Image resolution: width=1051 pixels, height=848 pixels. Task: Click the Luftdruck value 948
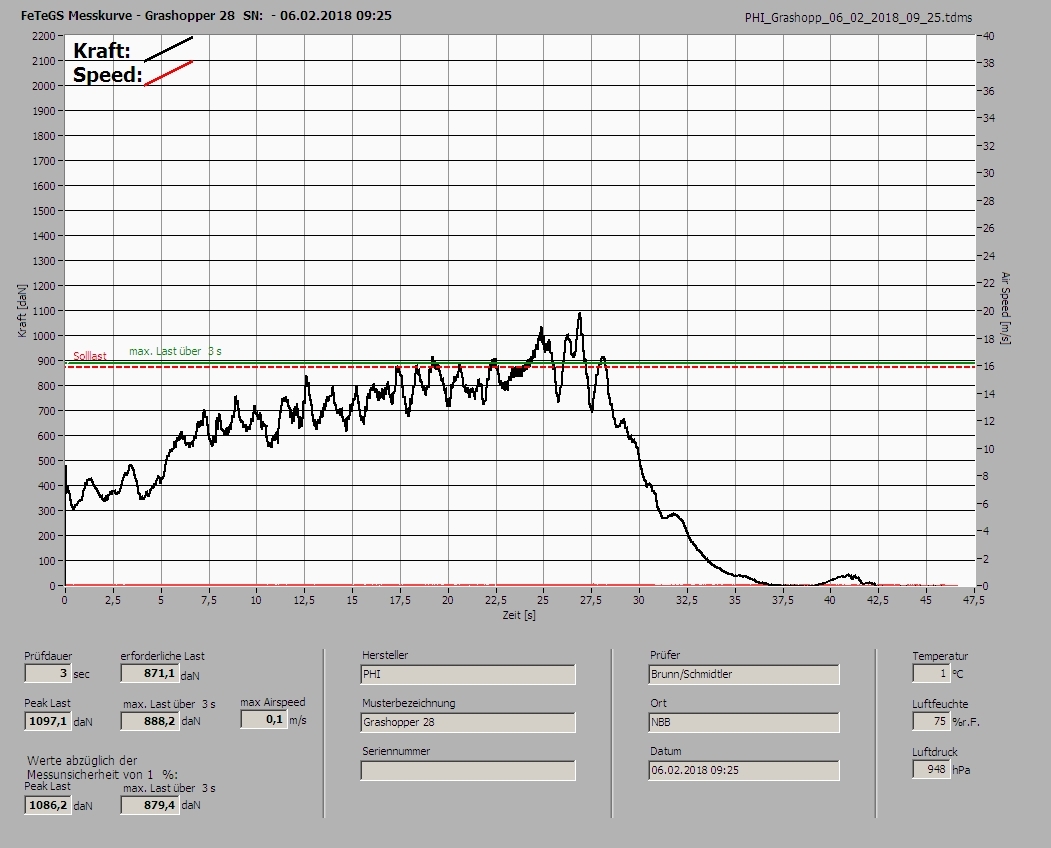pyautogui.click(x=930, y=769)
